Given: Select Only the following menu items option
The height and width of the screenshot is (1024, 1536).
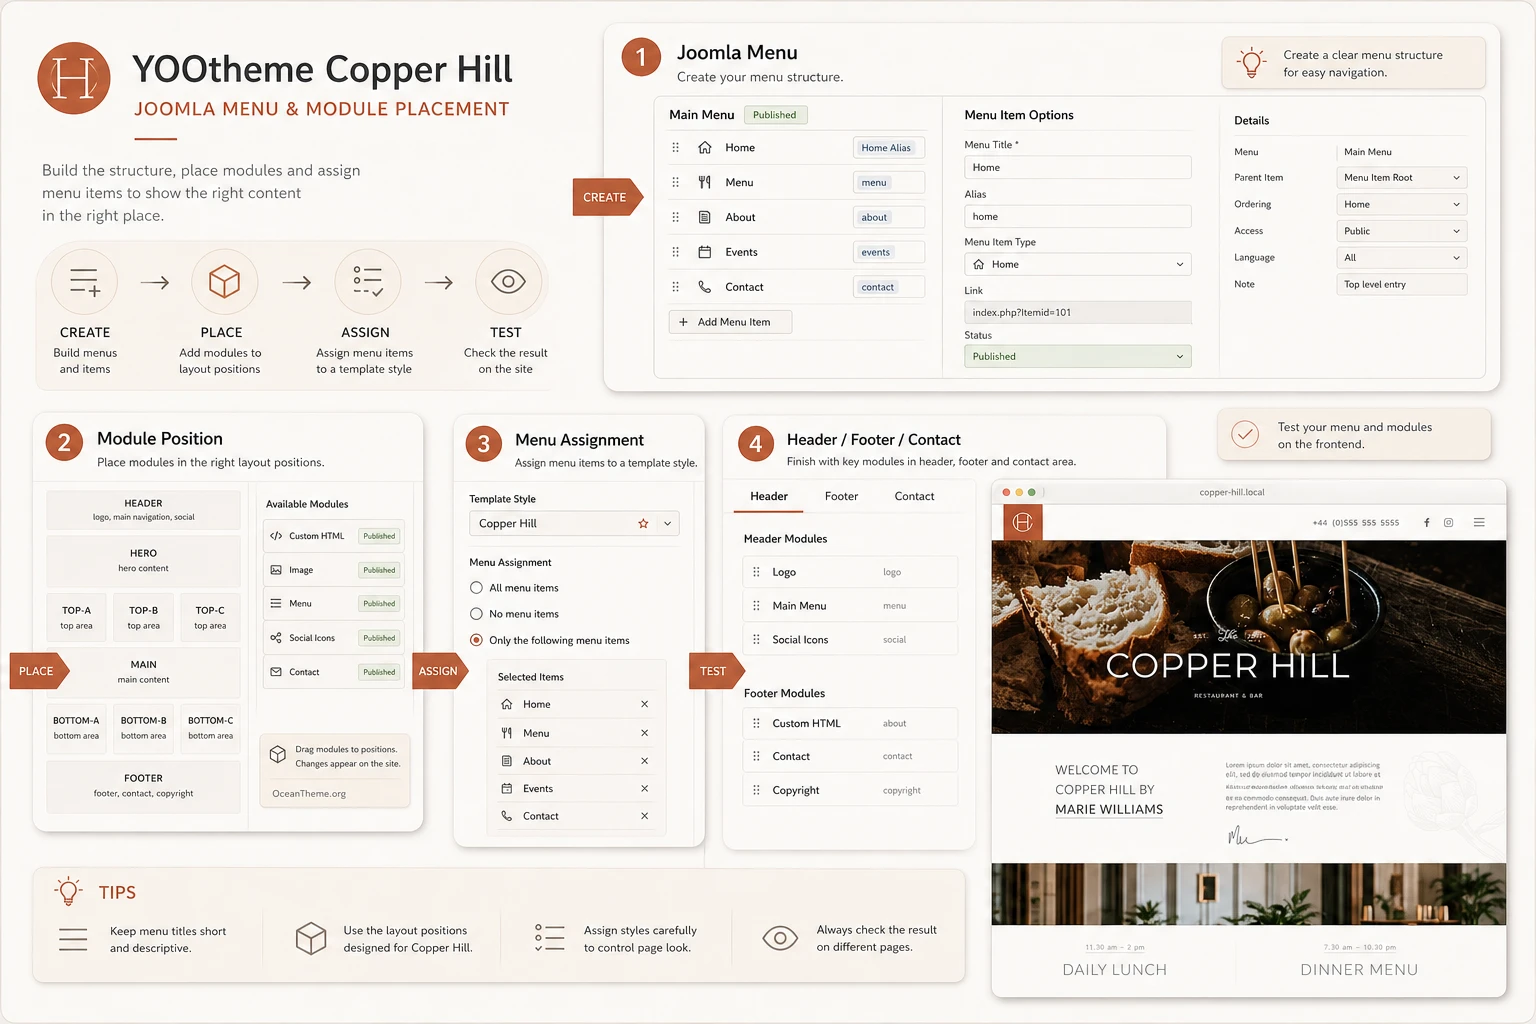Looking at the screenshot, I should tap(477, 640).
